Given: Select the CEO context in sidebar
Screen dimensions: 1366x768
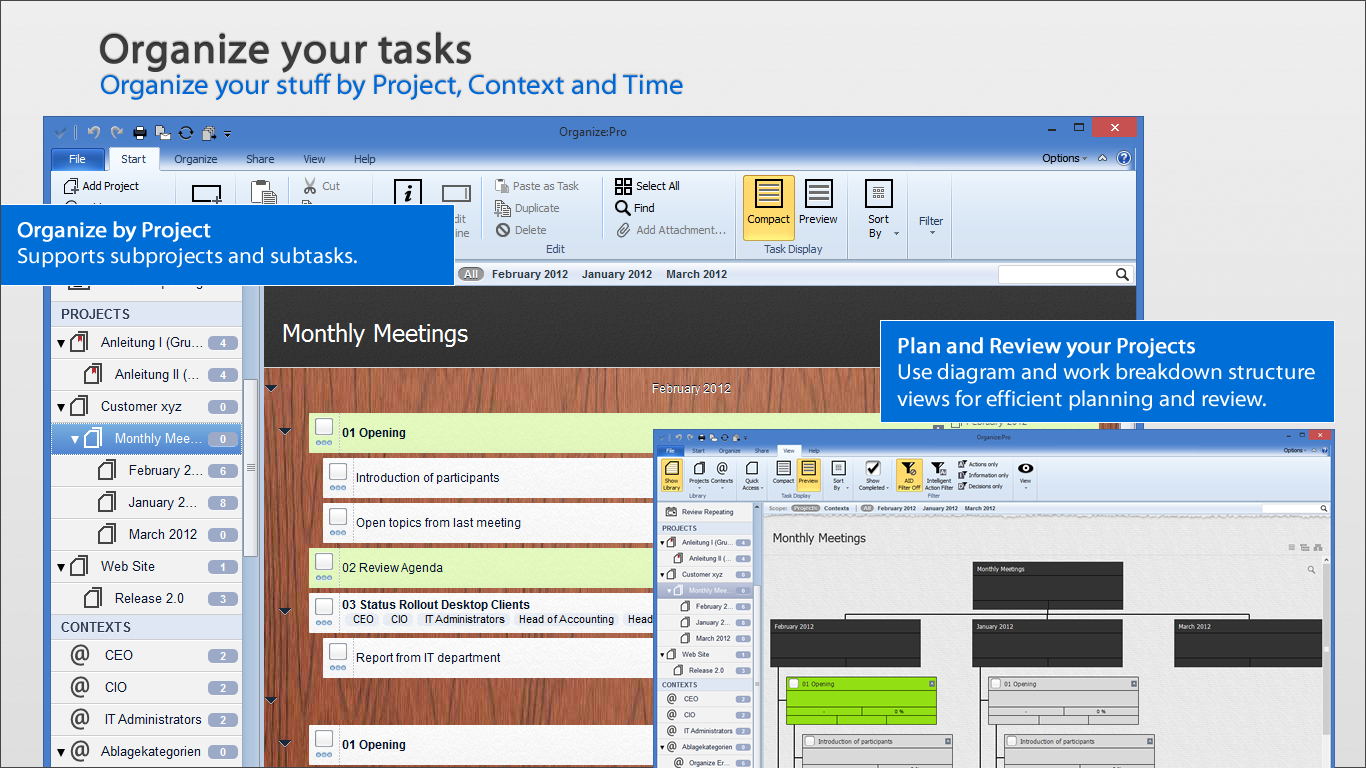Looking at the screenshot, I should tap(147, 655).
